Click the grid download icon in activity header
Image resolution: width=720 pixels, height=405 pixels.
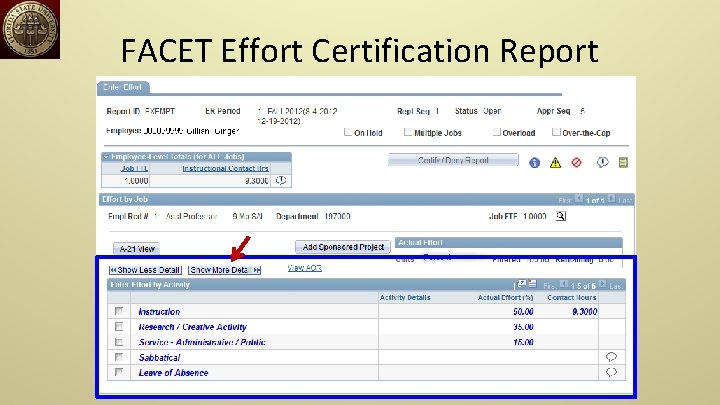(532, 284)
